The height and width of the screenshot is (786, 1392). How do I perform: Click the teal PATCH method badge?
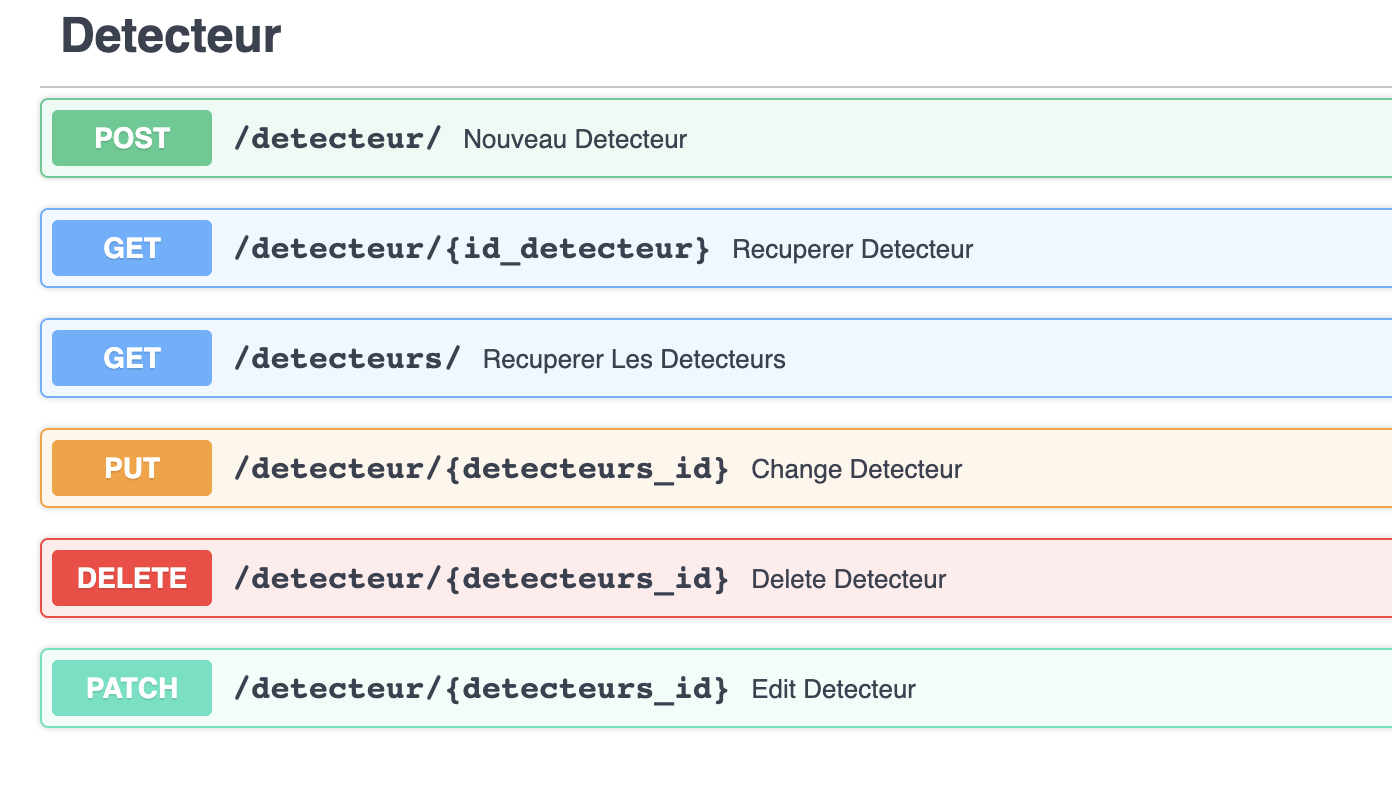click(x=131, y=688)
